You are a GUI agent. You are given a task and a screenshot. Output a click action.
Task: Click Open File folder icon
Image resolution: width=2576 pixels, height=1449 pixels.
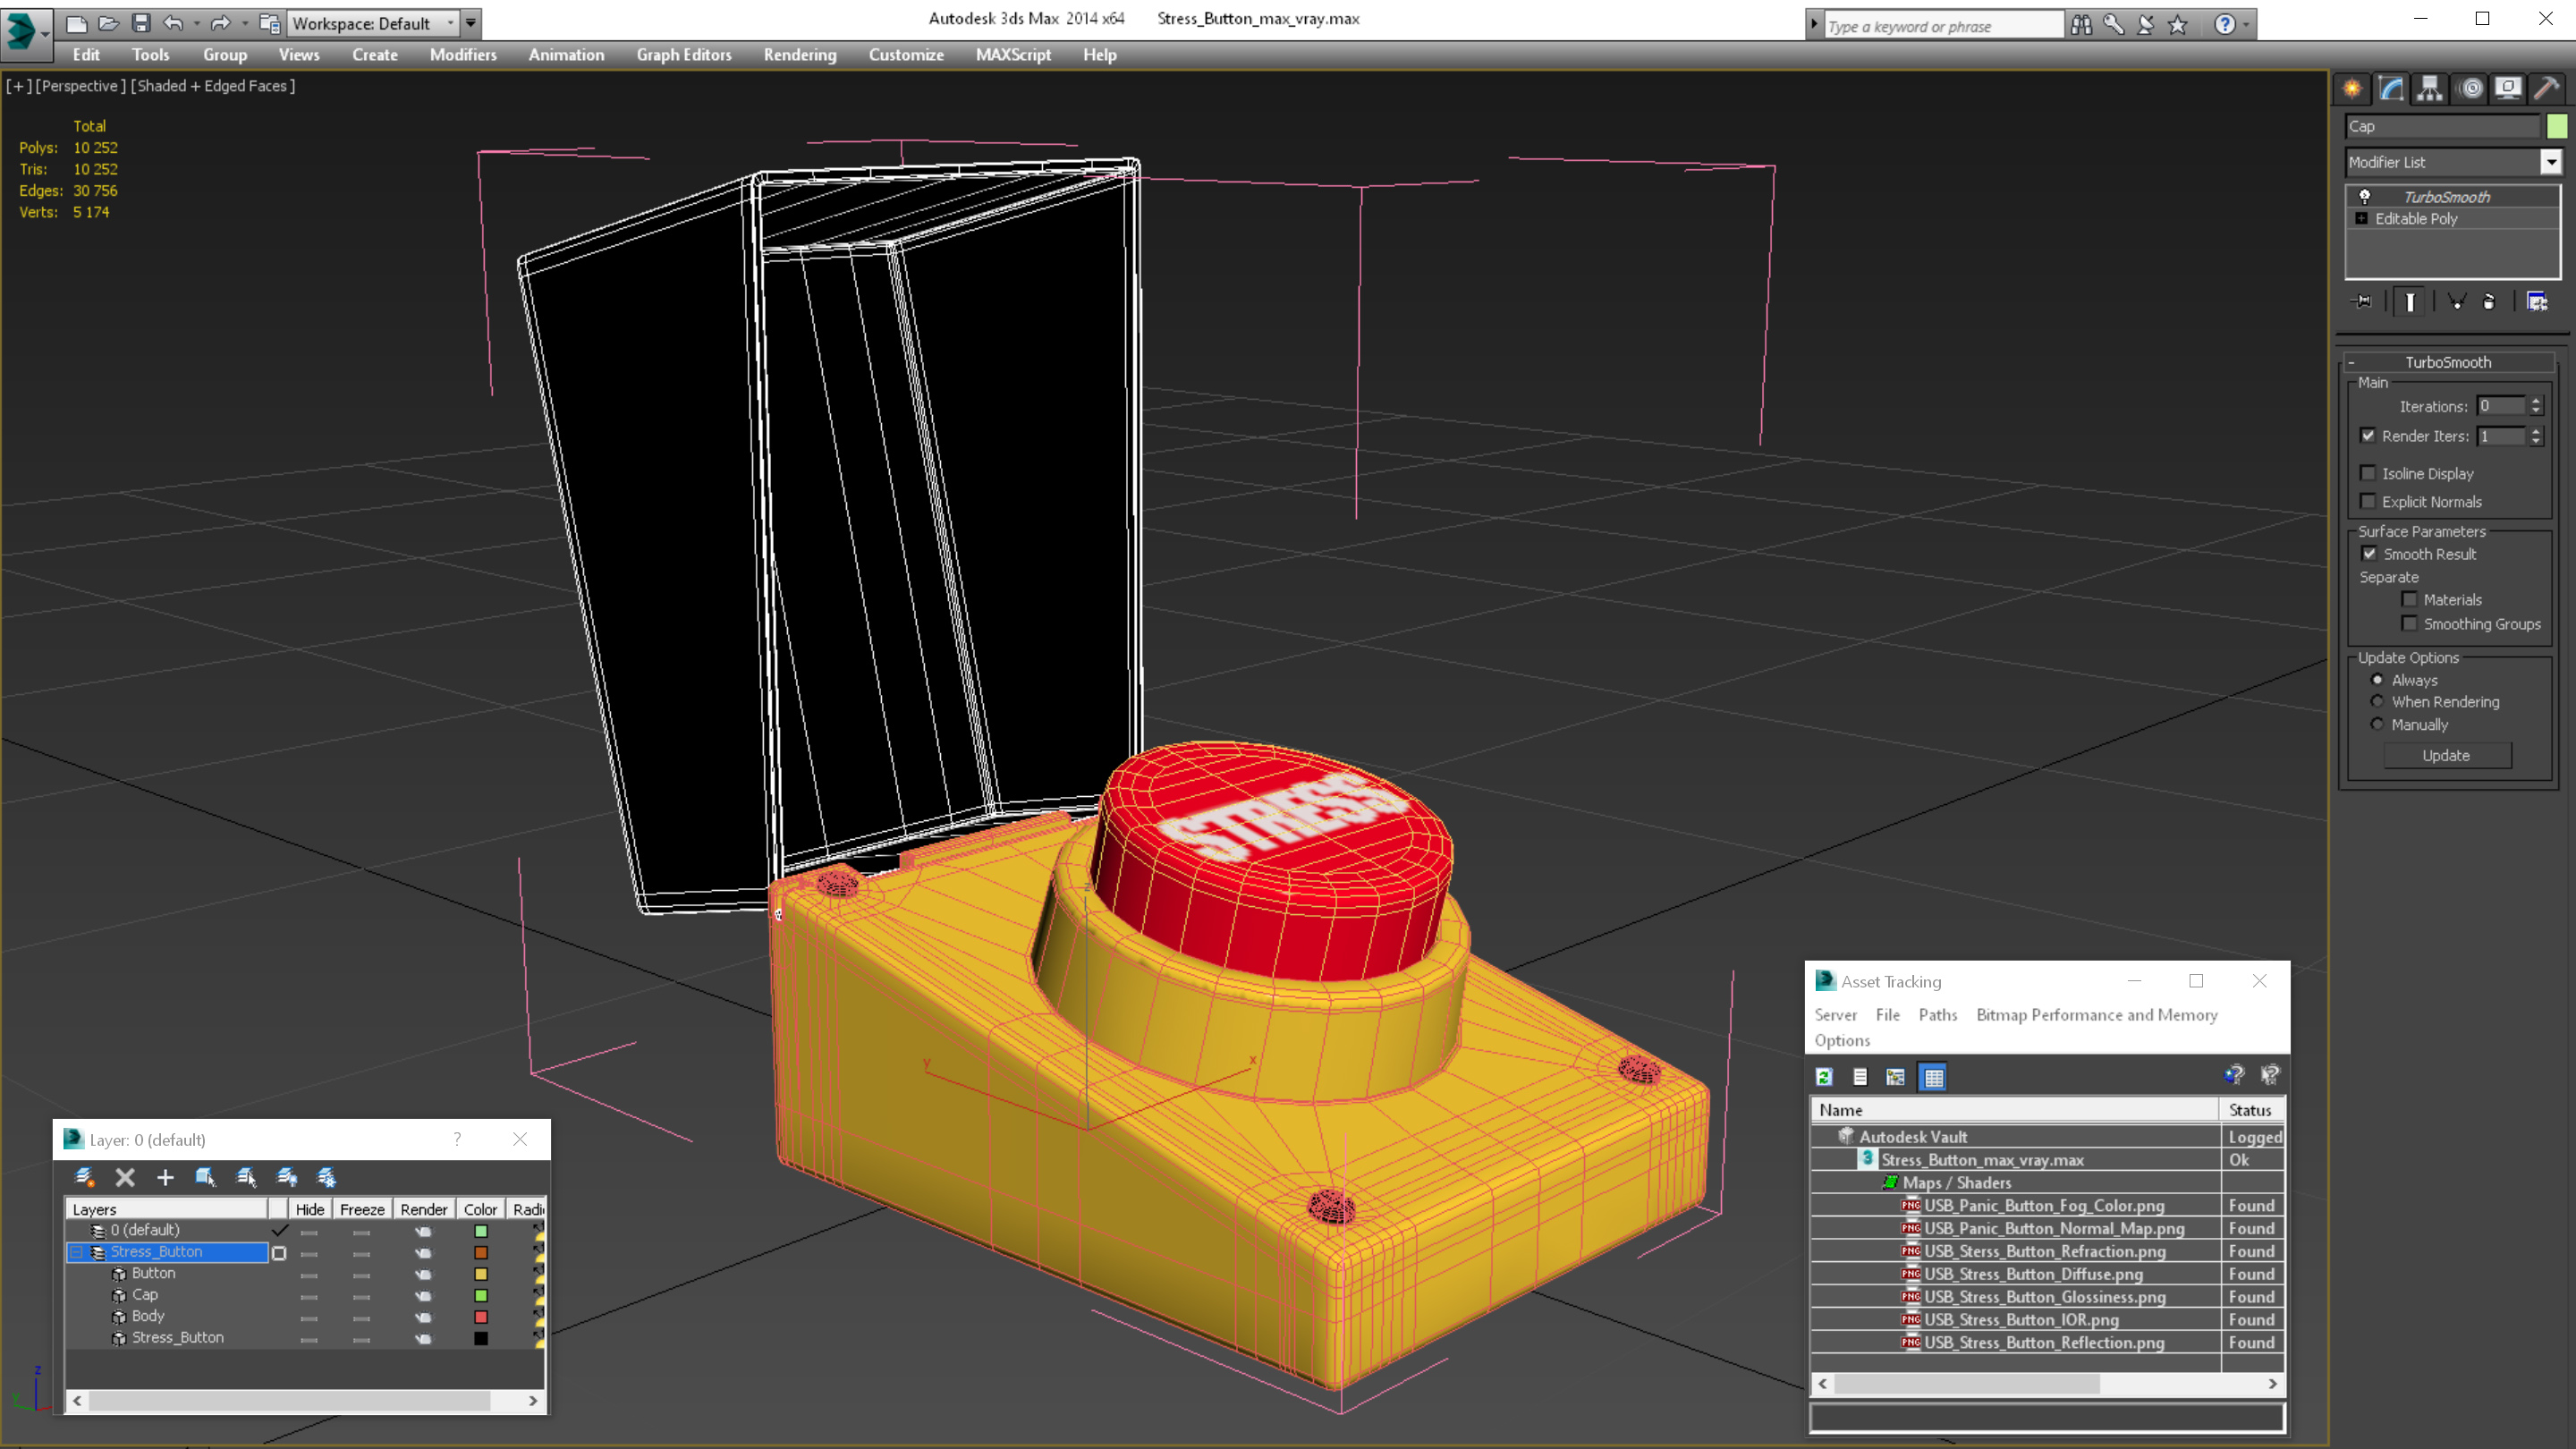[108, 23]
